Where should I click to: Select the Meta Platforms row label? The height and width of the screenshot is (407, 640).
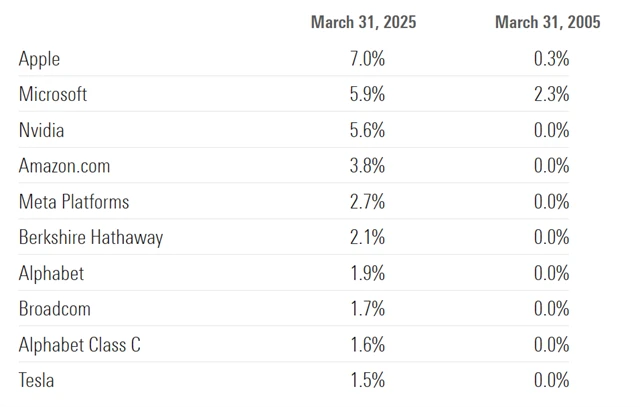[74, 202]
